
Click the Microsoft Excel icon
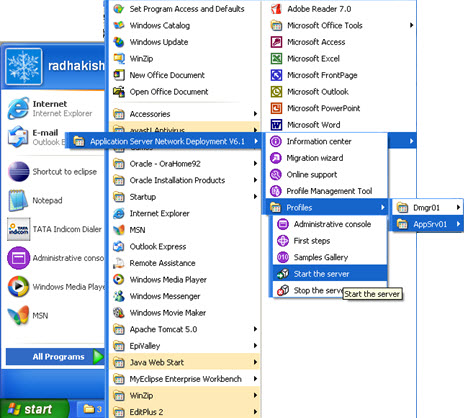(x=276, y=59)
